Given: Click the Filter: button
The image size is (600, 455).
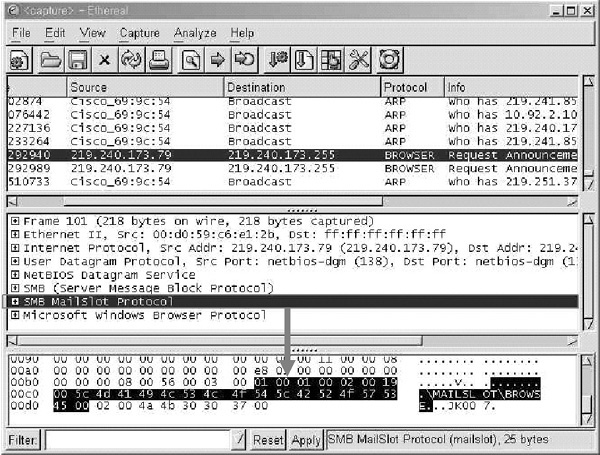Looking at the screenshot, I should (23, 440).
